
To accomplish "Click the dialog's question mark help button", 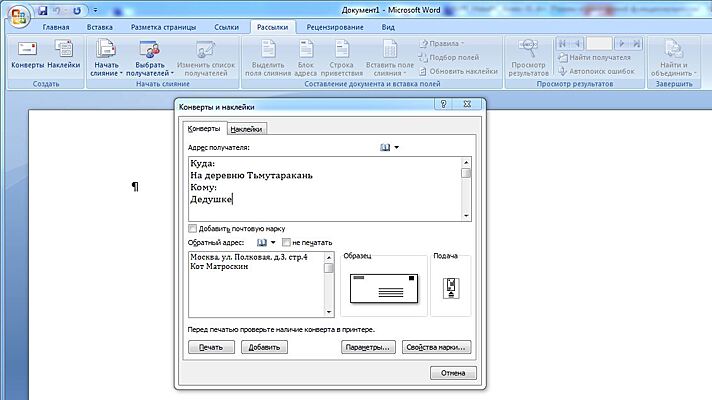I will [x=442, y=104].
